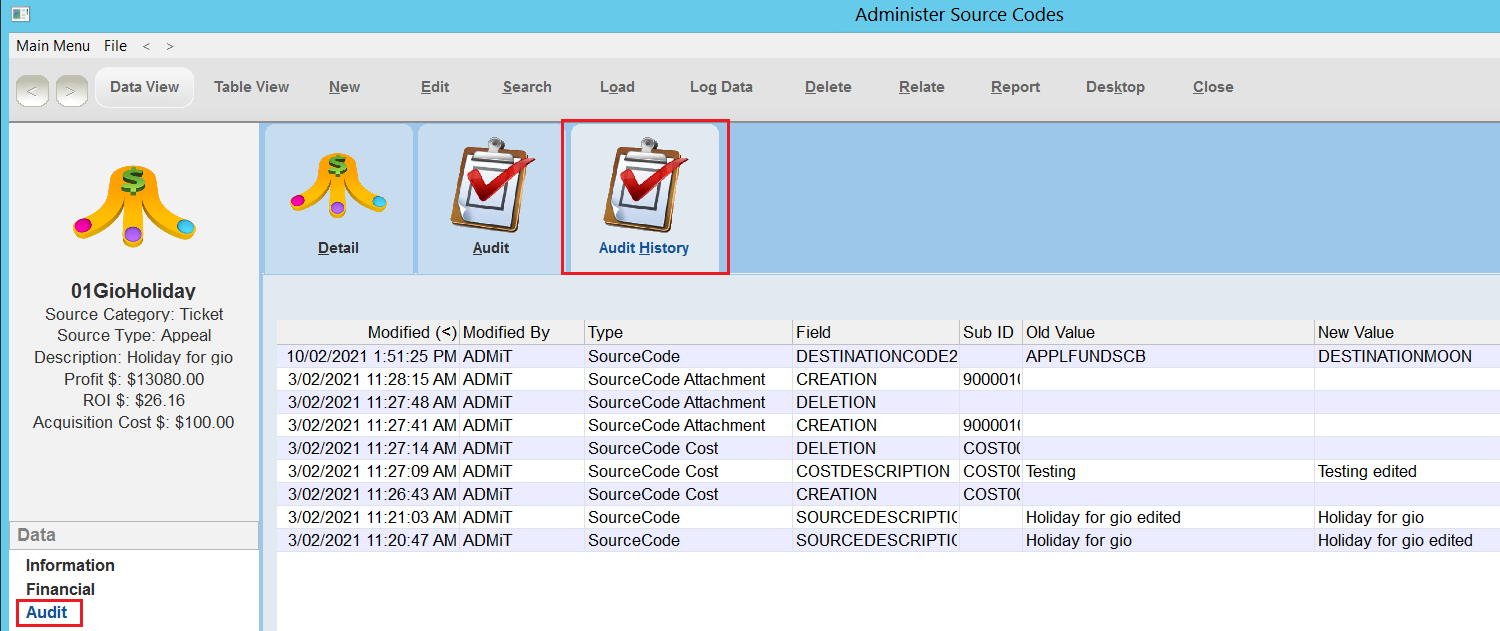Click the Relate toolbar button

tap(922, 87)
